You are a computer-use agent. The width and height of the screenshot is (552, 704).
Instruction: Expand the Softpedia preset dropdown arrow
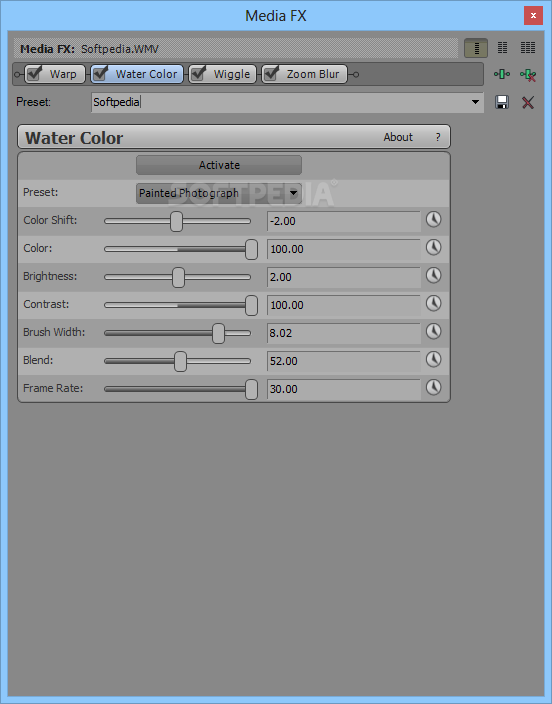(x=475, y=102)
